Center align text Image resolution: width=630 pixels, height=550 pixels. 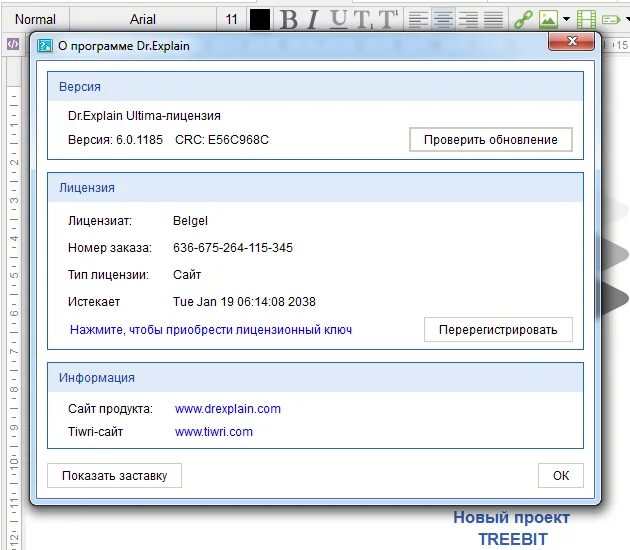[444, 19]
